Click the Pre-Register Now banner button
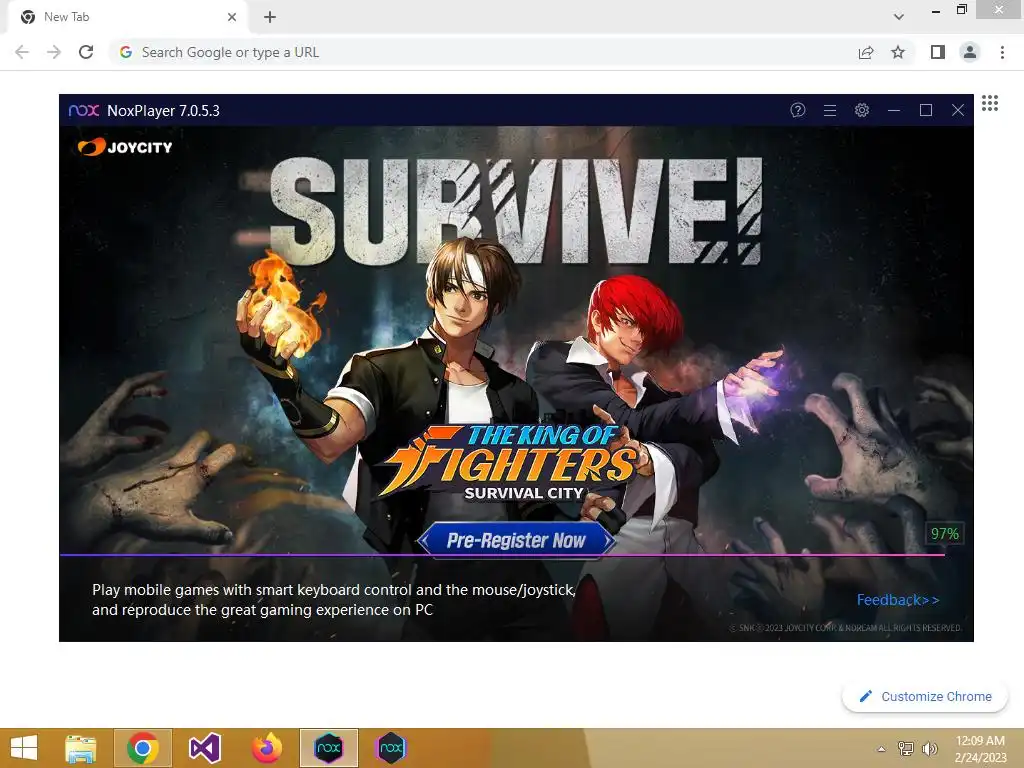 coord(516,540)
